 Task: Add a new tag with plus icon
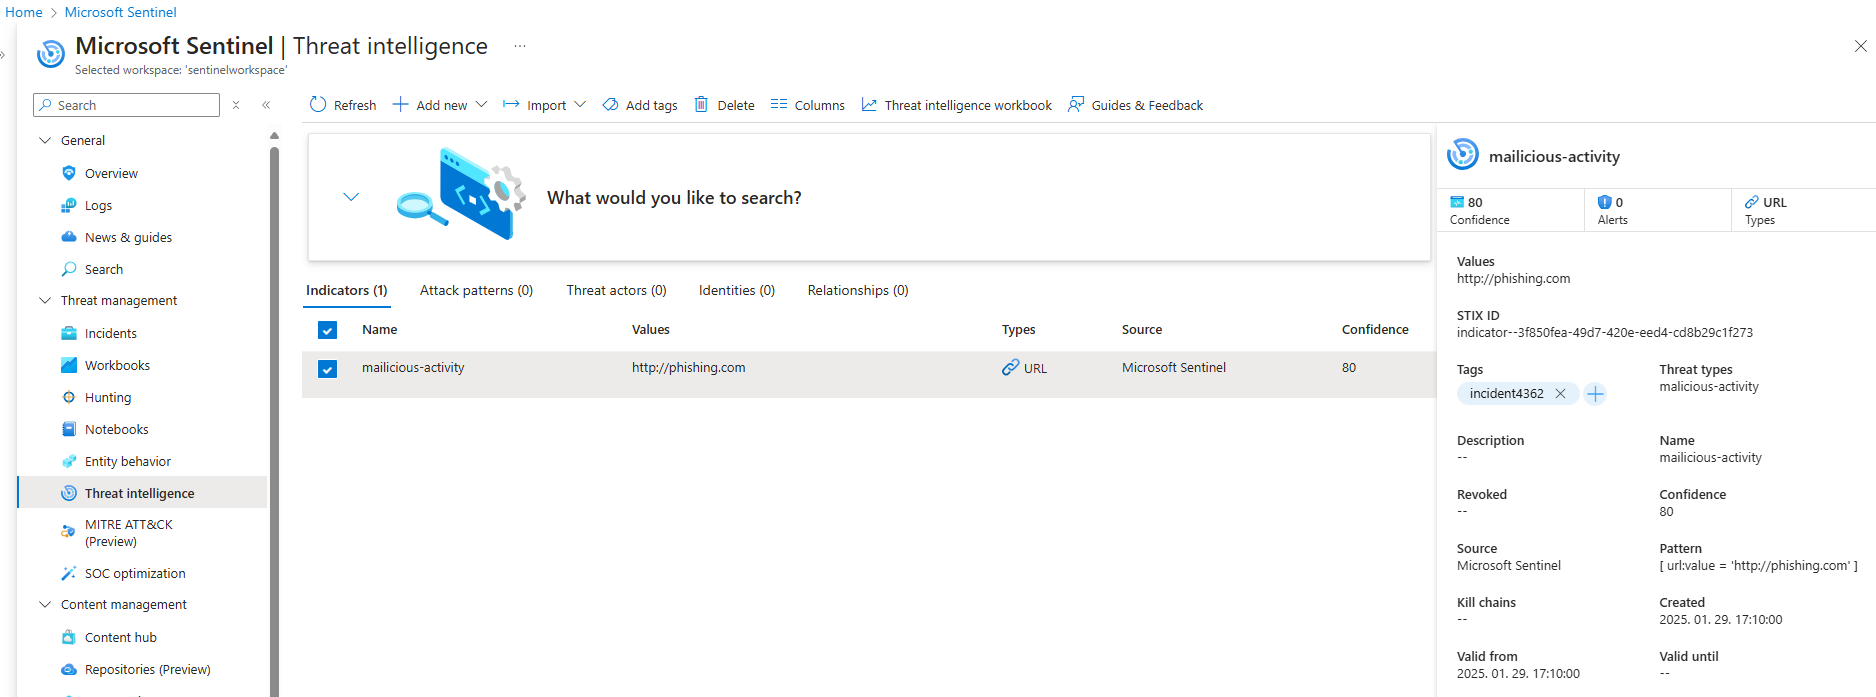1596,394
